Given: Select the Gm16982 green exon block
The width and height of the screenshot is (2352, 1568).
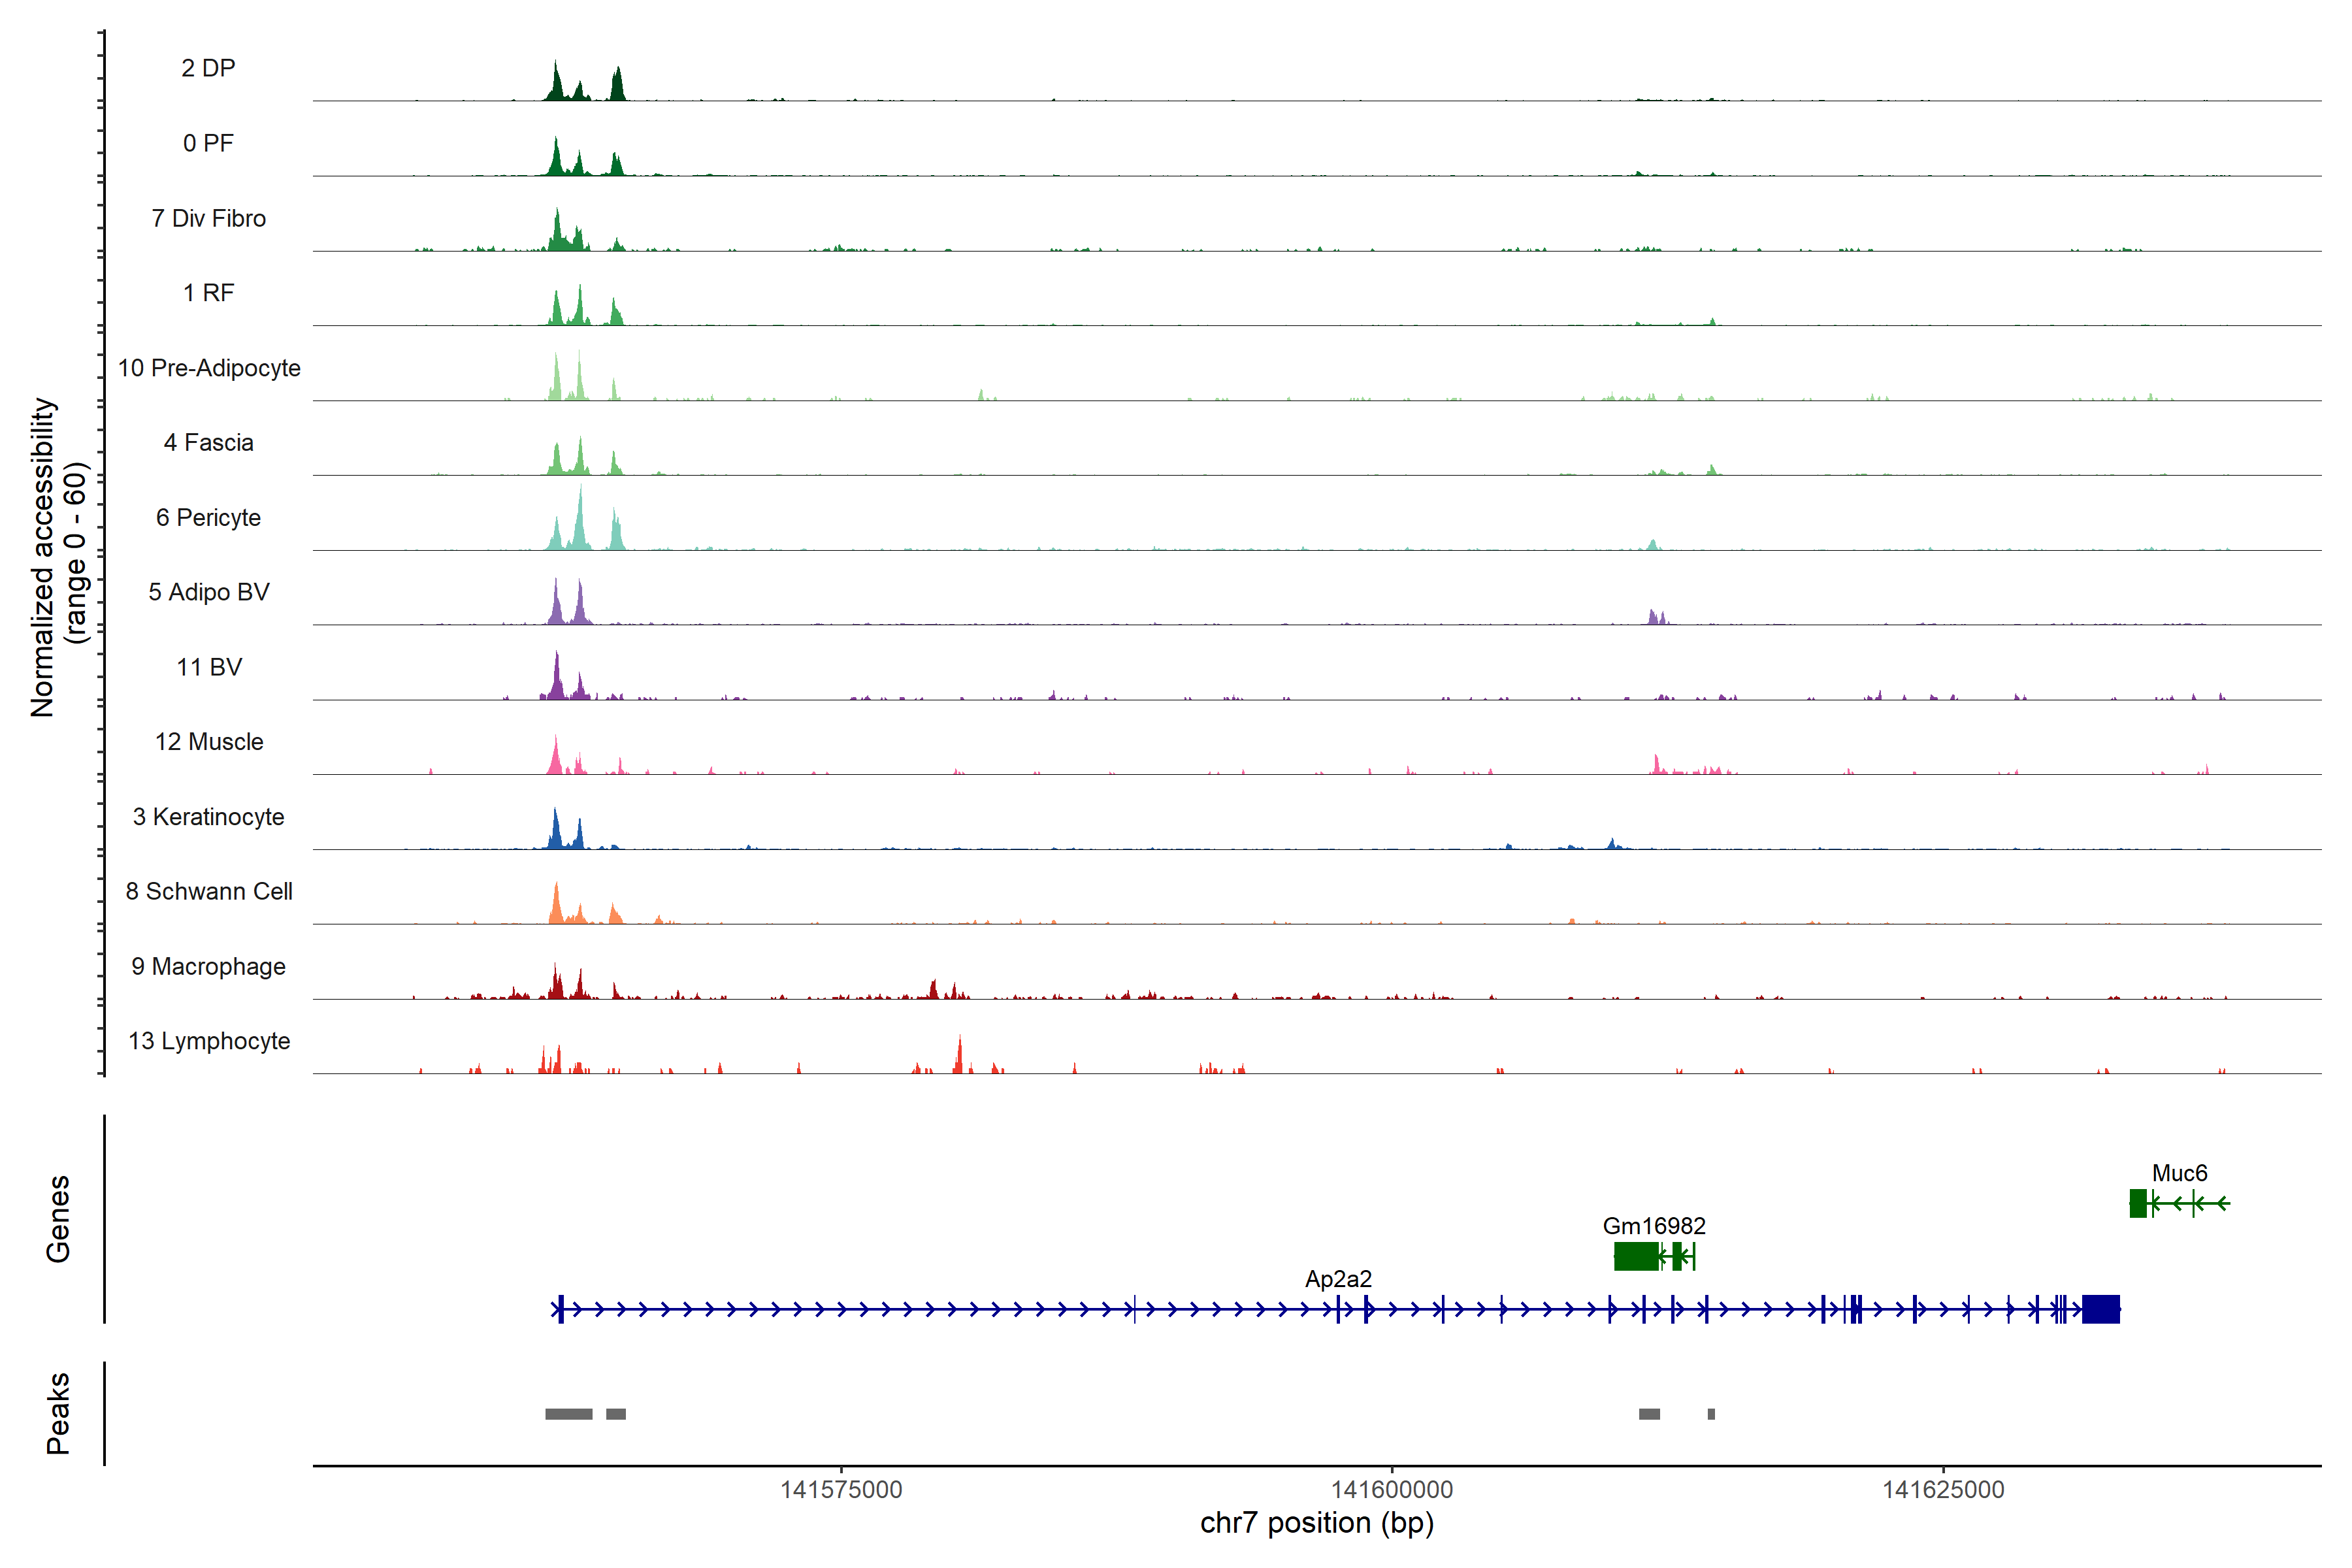Looking at the screenshot, I should 1636,1256.
